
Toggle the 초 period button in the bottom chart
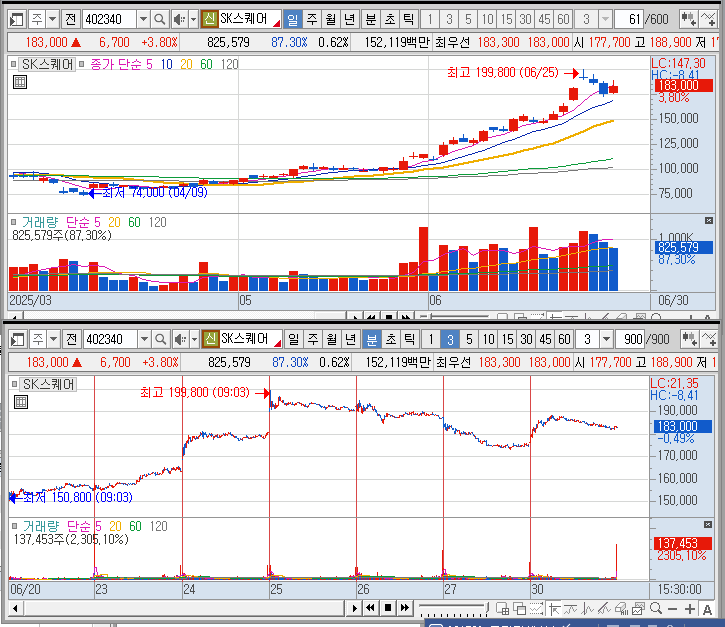click(391, 339)
